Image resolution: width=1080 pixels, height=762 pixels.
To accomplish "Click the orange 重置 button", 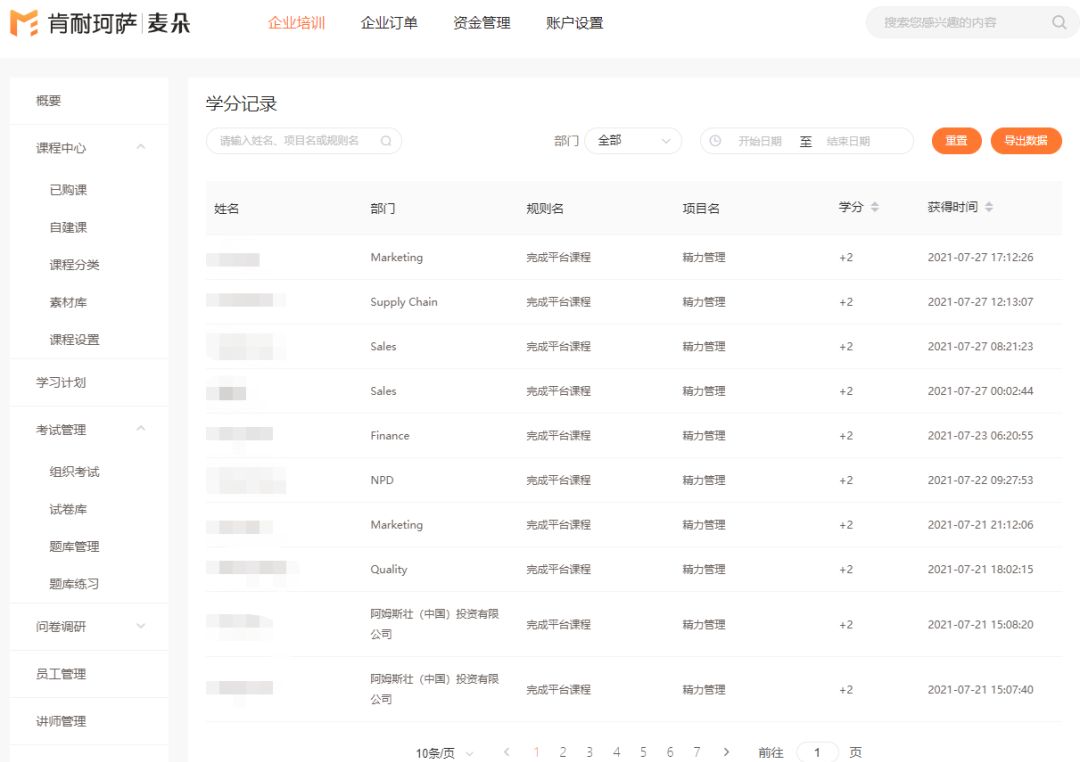I will pyautogui.click(x=956, y=141).
